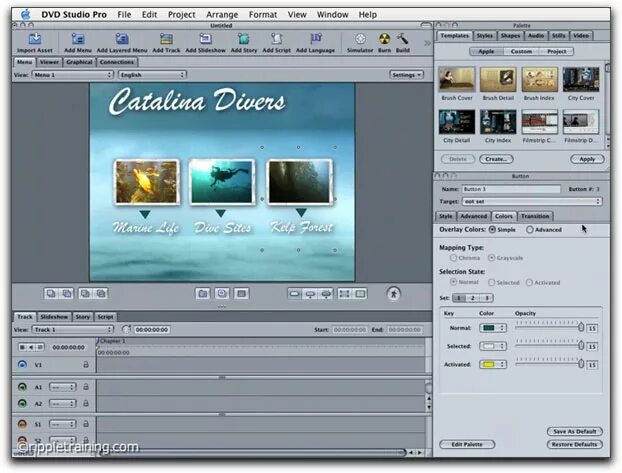Launch the Simulator from toolbar
Screen dimensions: 622x473
tap(360, 39)
